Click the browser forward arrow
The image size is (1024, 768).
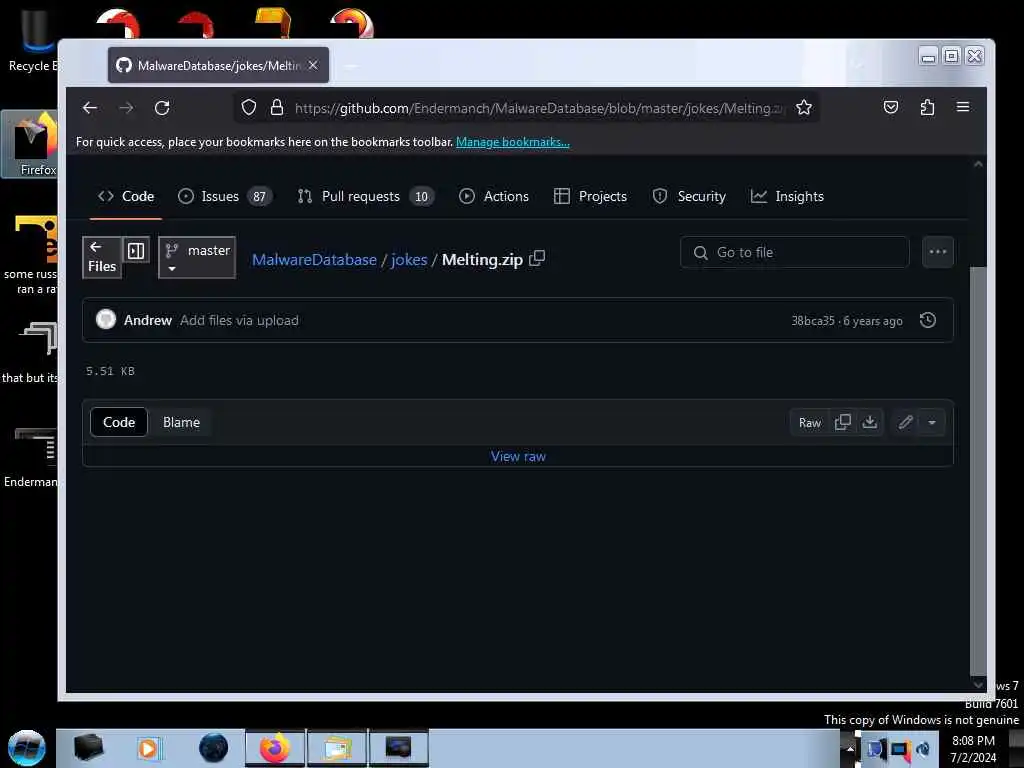pos(126,108)
